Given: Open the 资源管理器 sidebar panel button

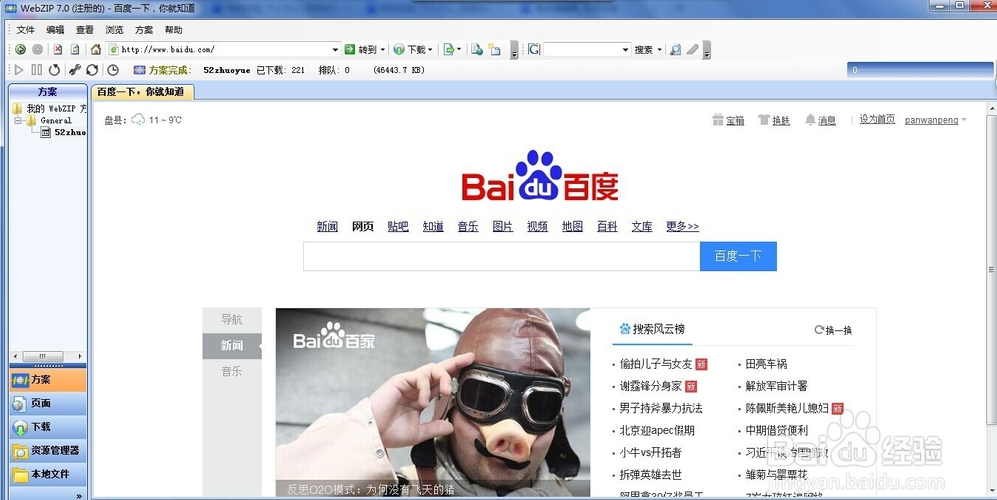Looking at the screenshot, I should pos(48,450).
